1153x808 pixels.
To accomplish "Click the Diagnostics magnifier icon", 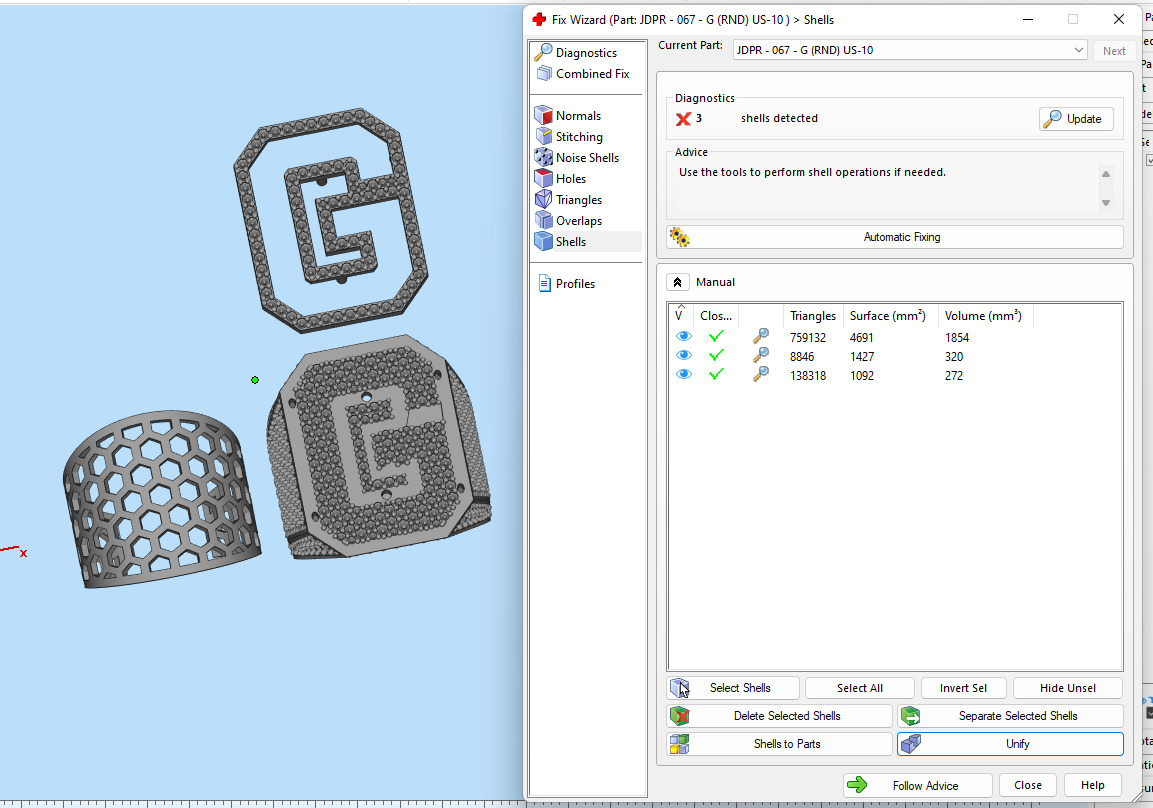I will (543, 52).
